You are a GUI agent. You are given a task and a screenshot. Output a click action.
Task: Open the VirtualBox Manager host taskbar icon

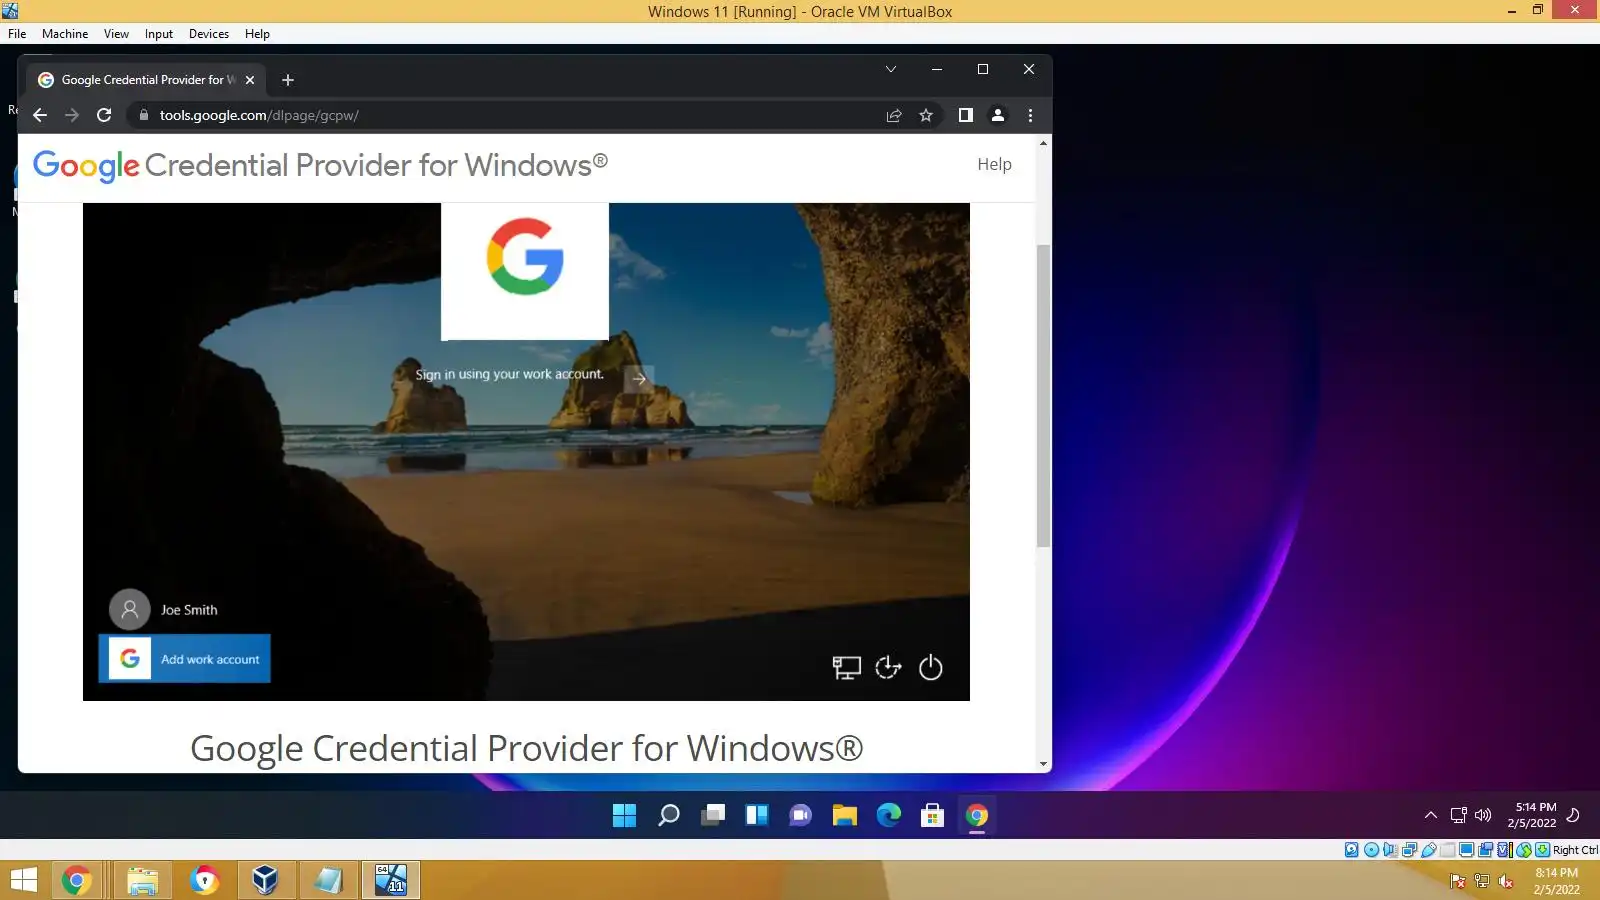(x=265, y=881)
